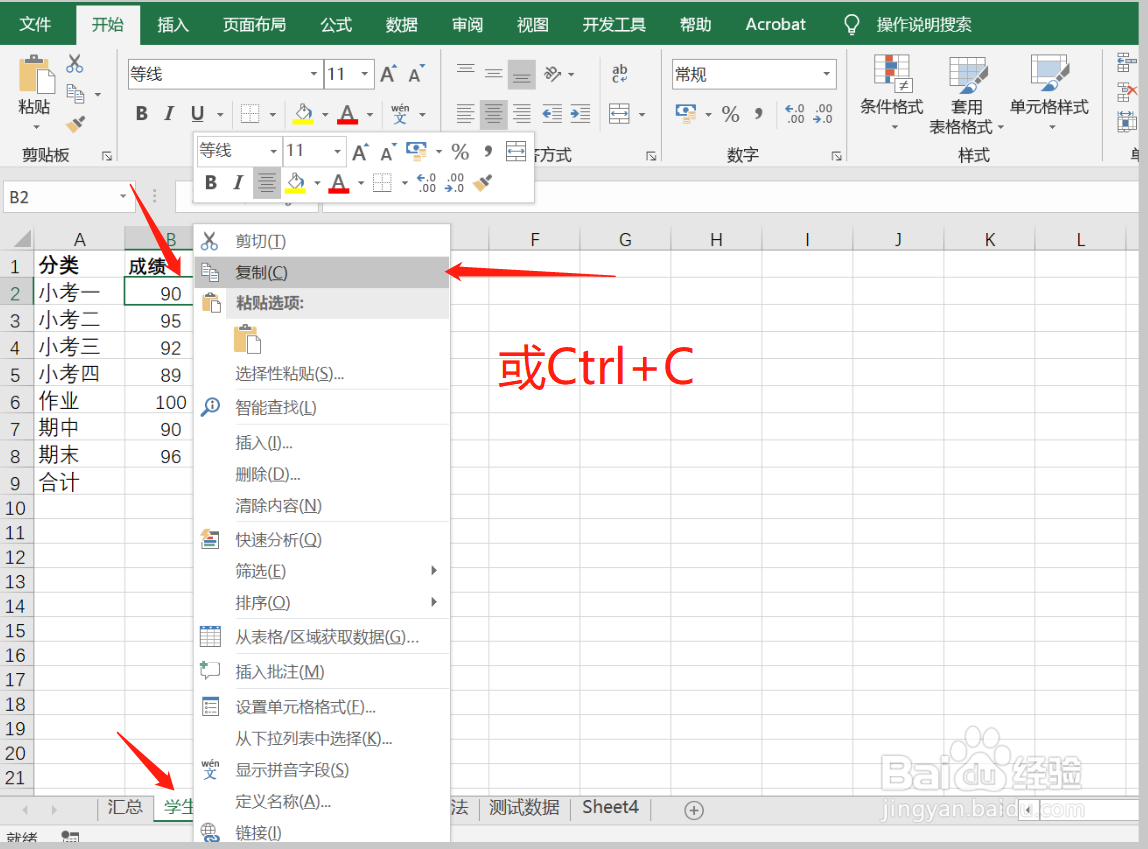1148x849 pixels.
Task: Choose 复制 from the context menu
Action: (x=260, y=272)
